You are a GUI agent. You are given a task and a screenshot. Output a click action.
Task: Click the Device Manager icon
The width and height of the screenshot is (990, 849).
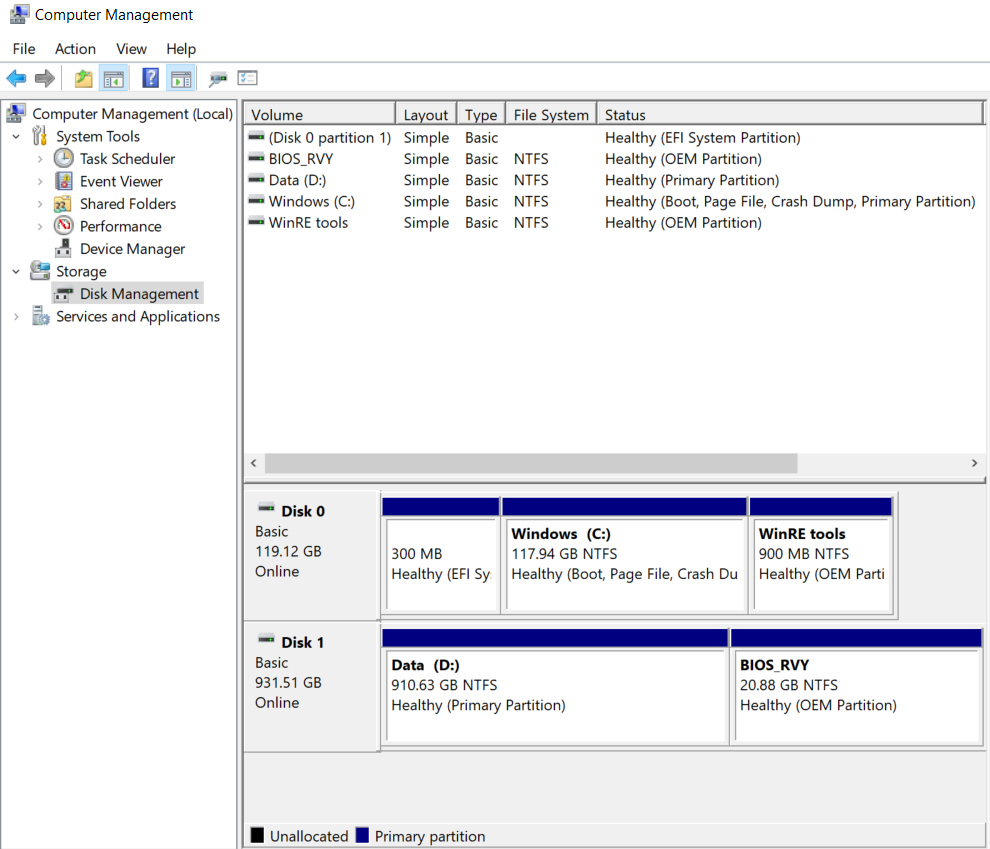(63, 249)
